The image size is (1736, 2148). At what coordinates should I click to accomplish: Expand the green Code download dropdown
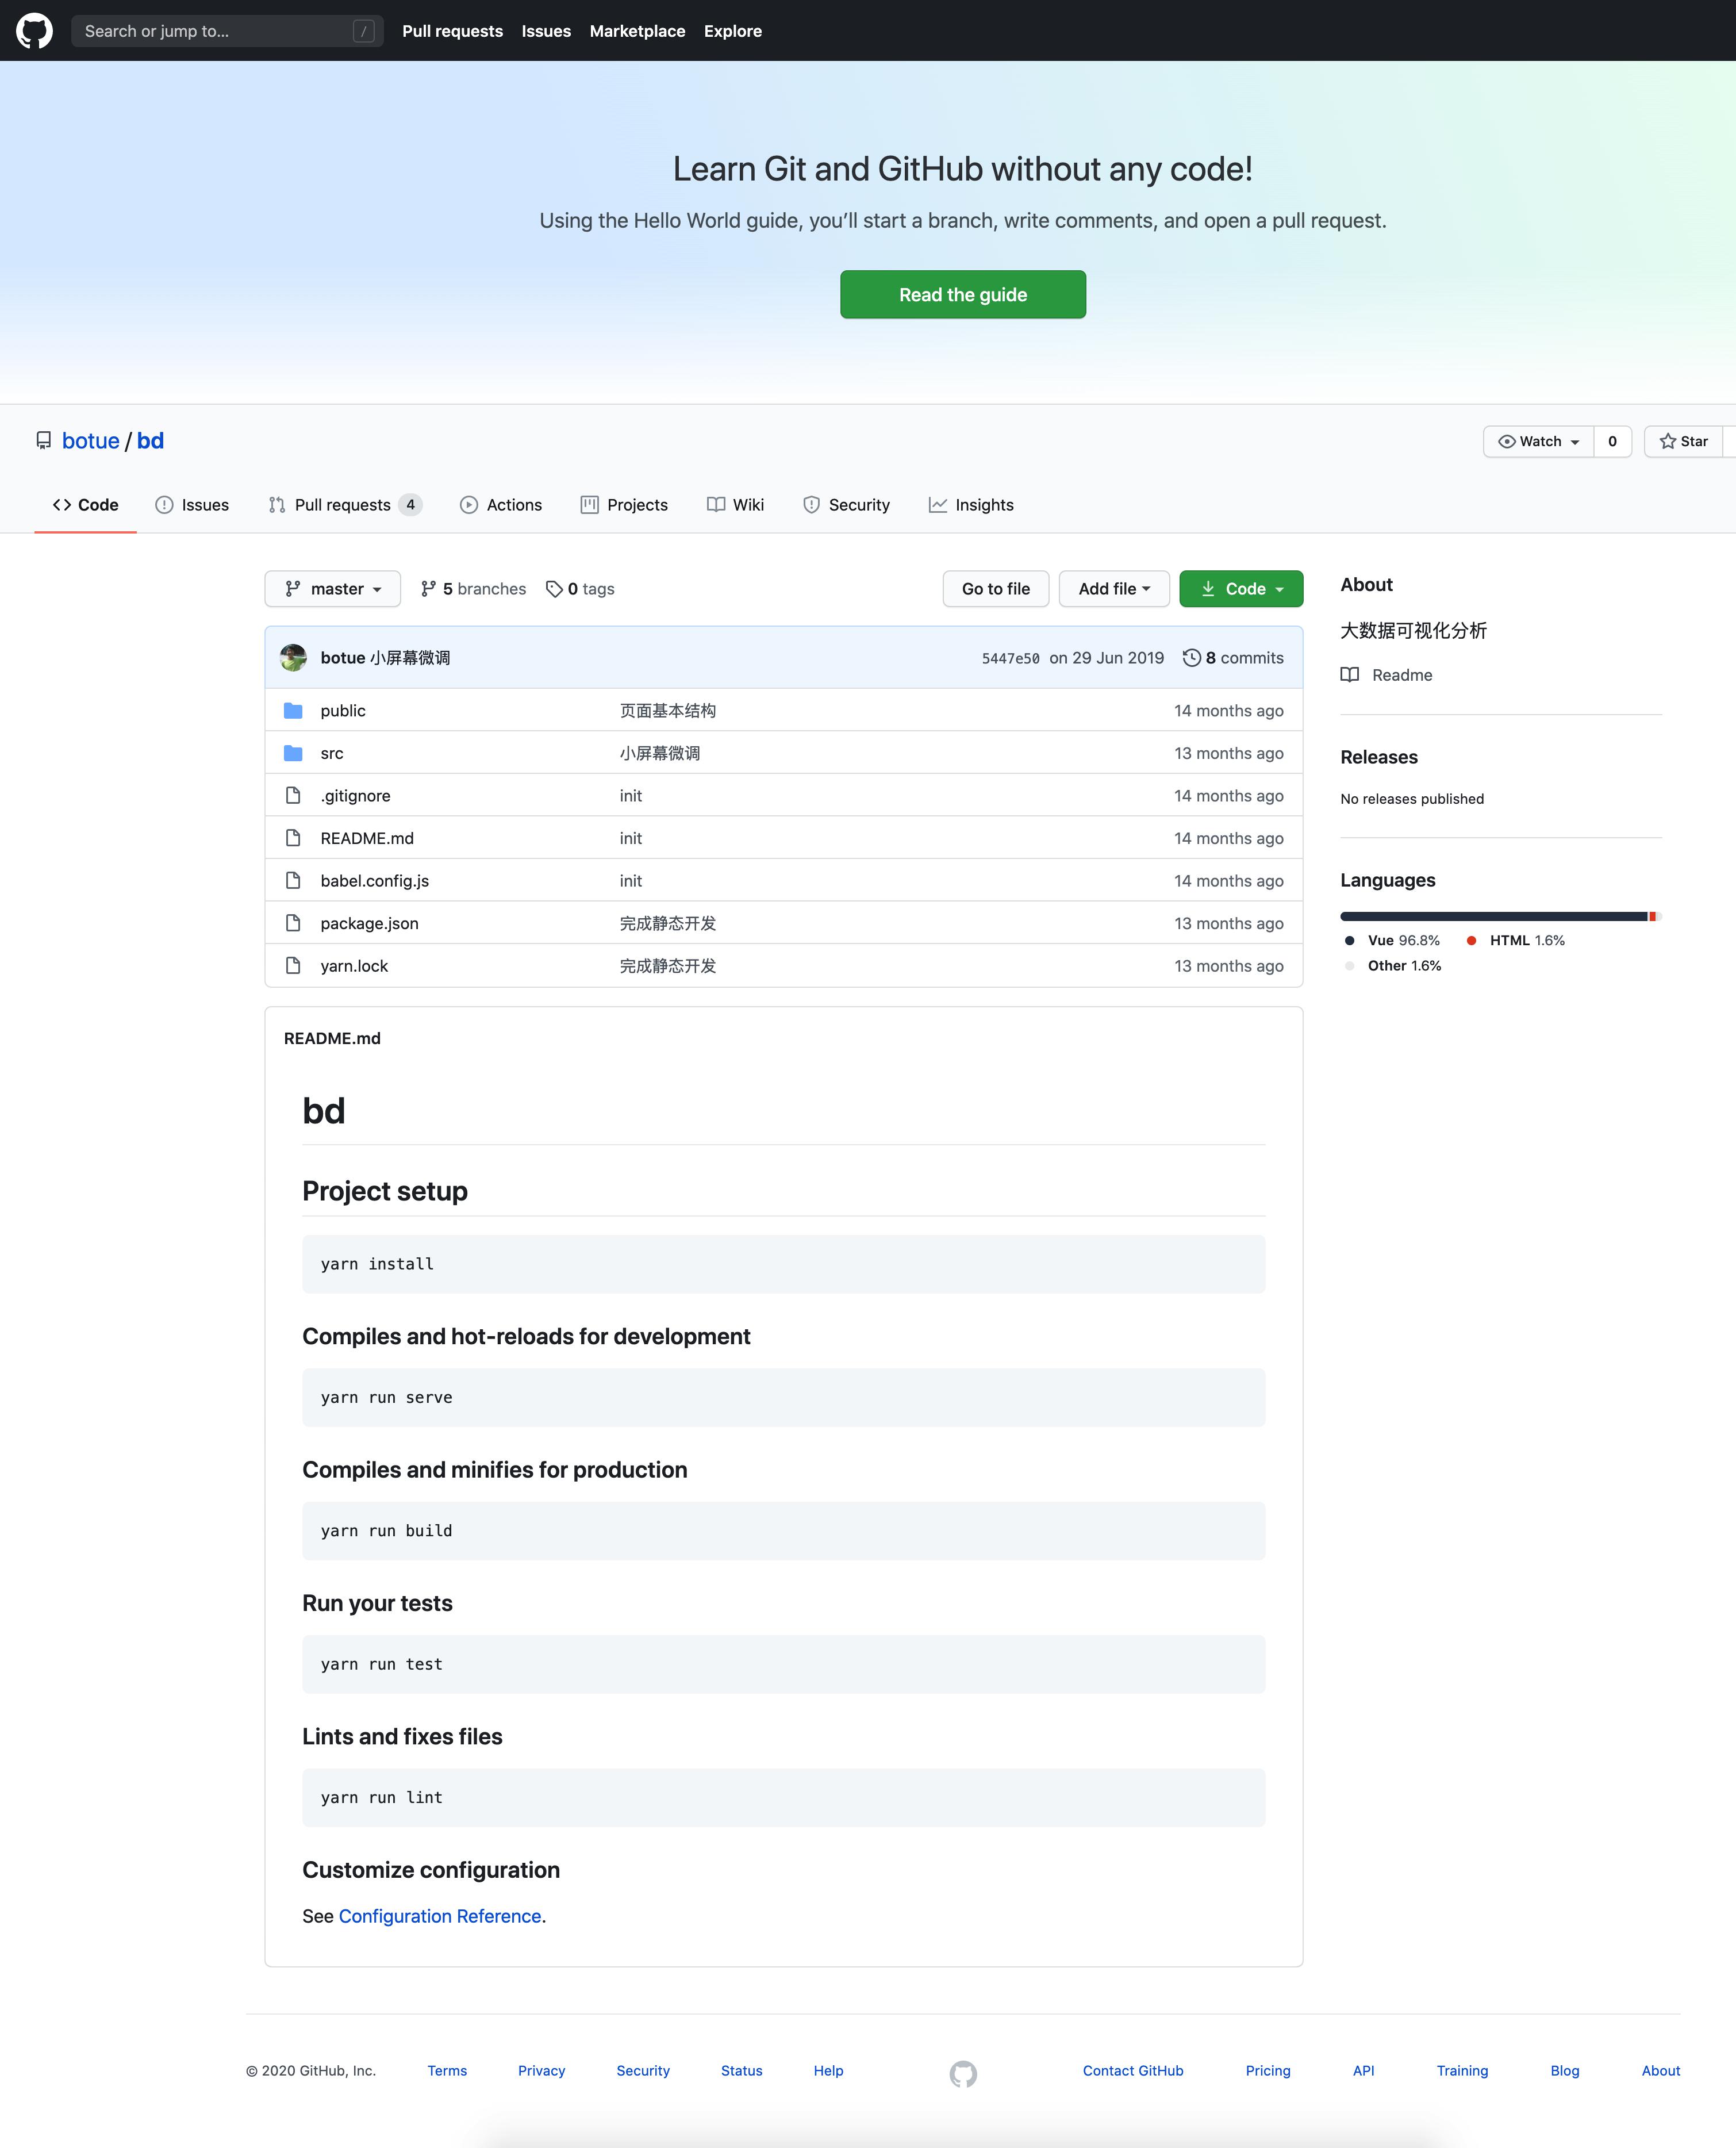click(1240, 589)
